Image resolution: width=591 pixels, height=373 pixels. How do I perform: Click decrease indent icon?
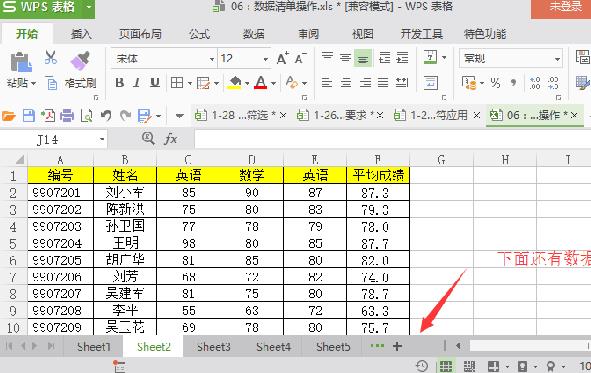pyautogui.click(x=384, y=57)
